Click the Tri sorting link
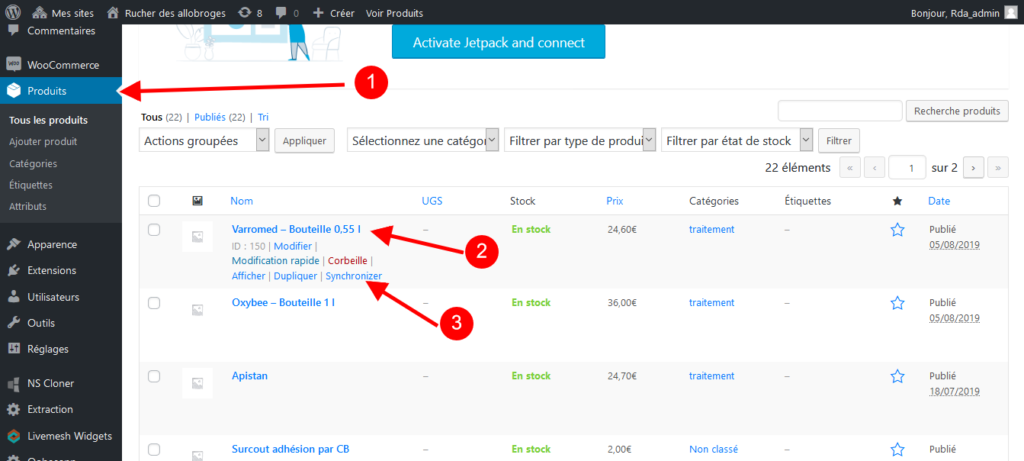Screen dimensions: 1024x461 tap(263, 118)
